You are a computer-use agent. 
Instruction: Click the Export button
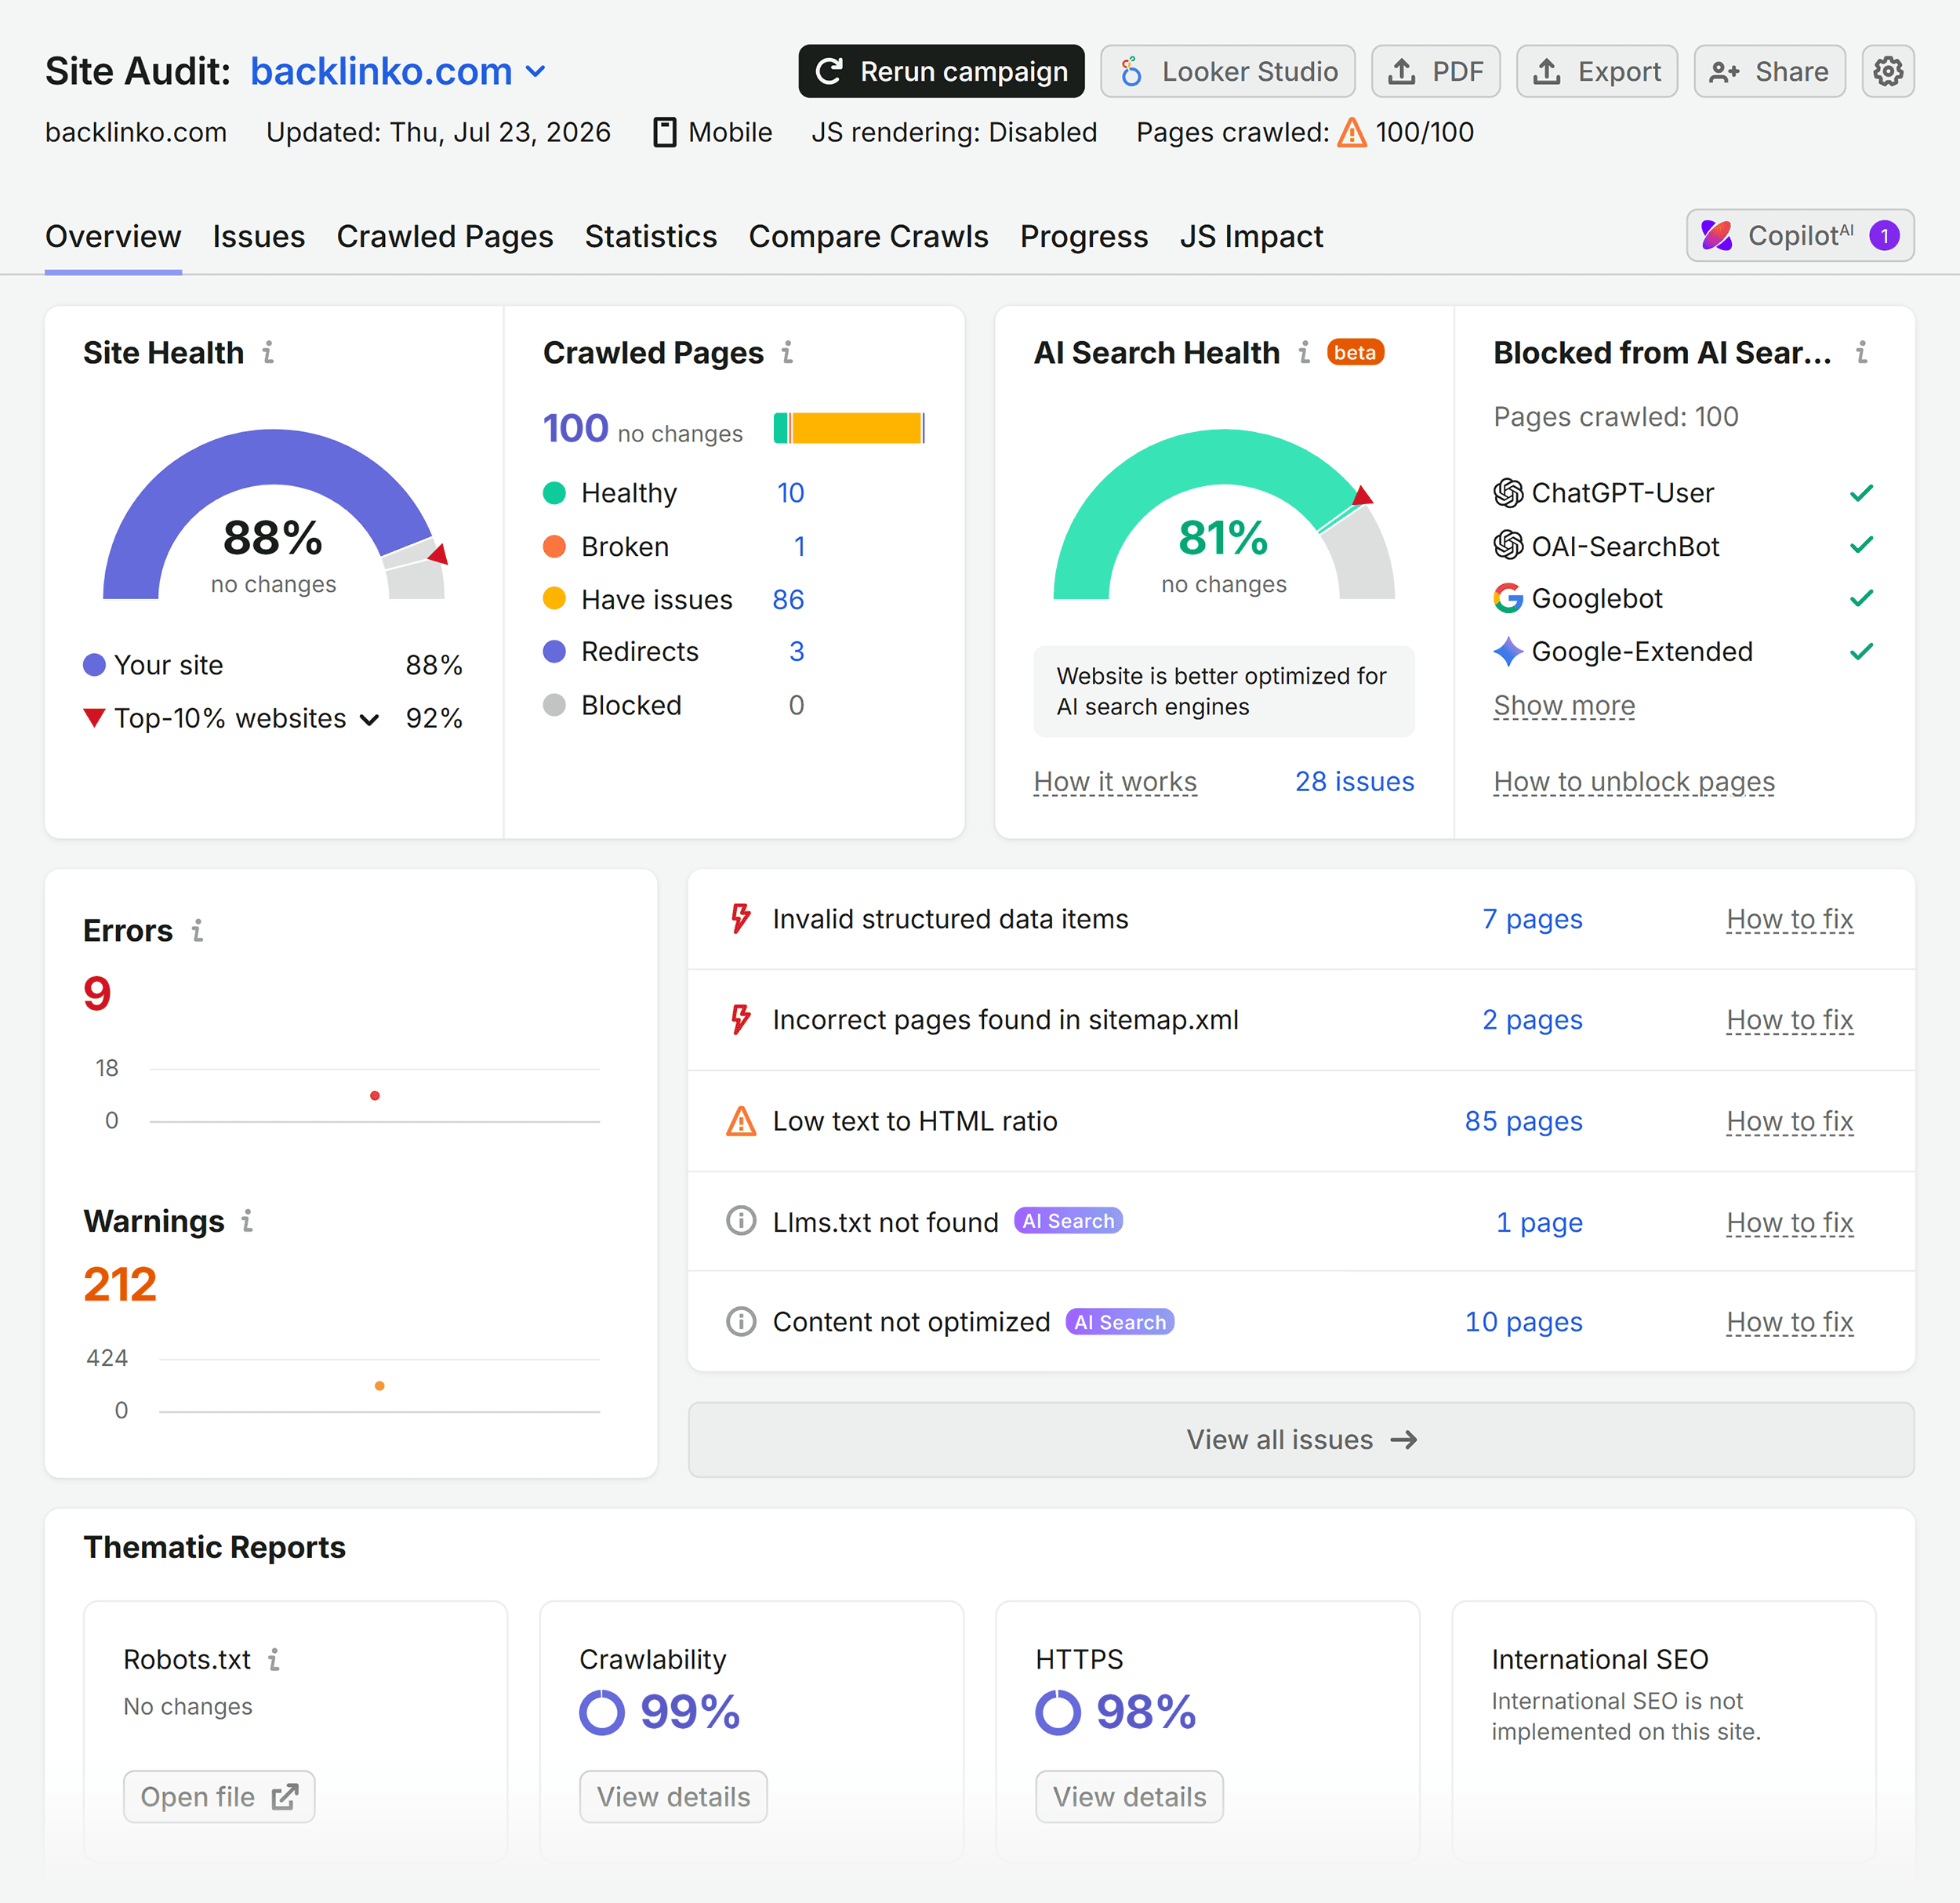click(1597, 71)
